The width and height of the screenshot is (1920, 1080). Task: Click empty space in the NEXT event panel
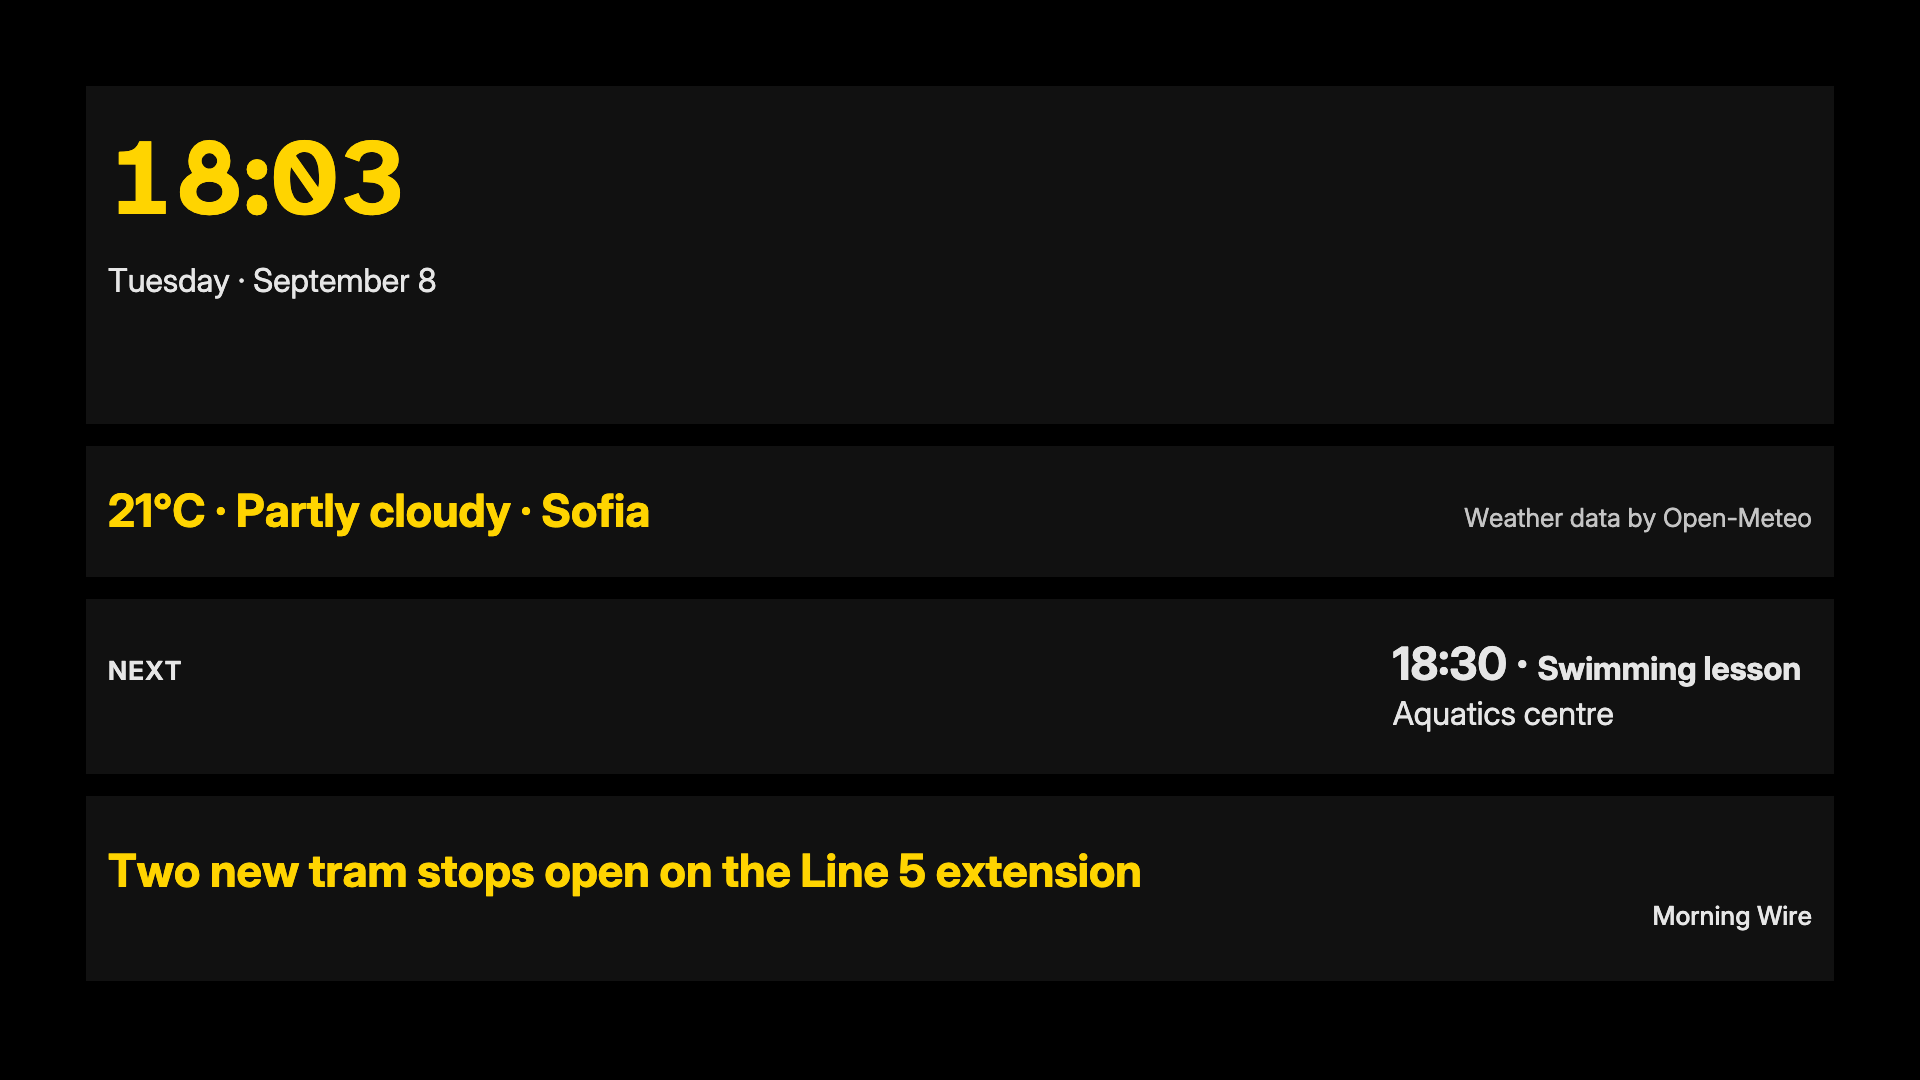pyautogui.click(x=780, y=686)
